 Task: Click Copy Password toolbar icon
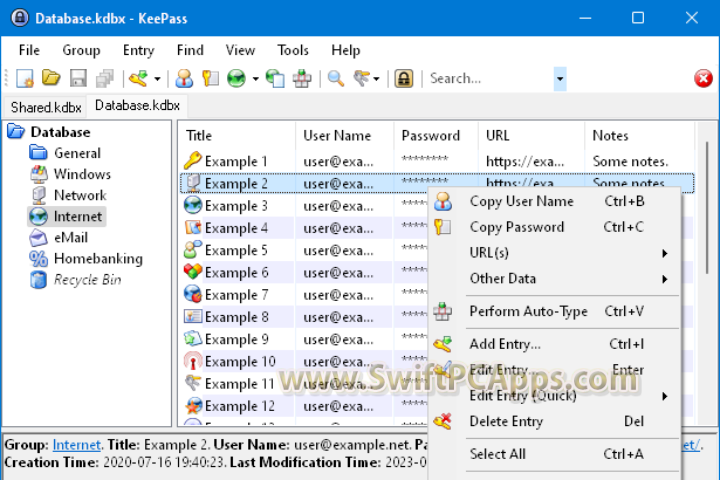210,79
